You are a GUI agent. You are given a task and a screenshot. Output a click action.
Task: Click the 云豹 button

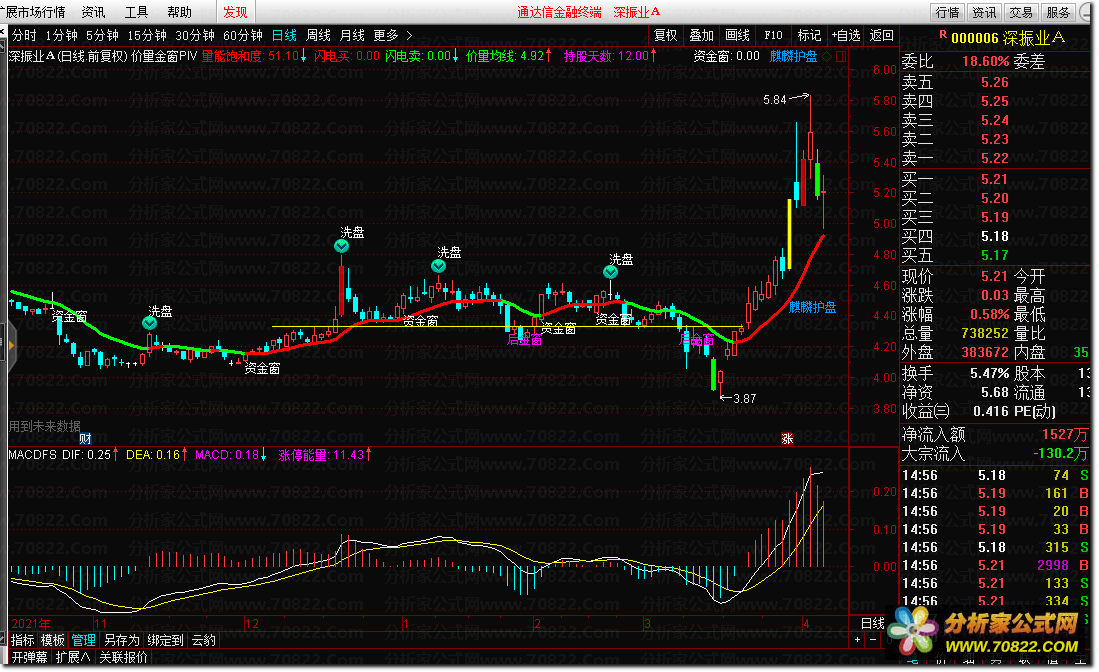[204, 640]
